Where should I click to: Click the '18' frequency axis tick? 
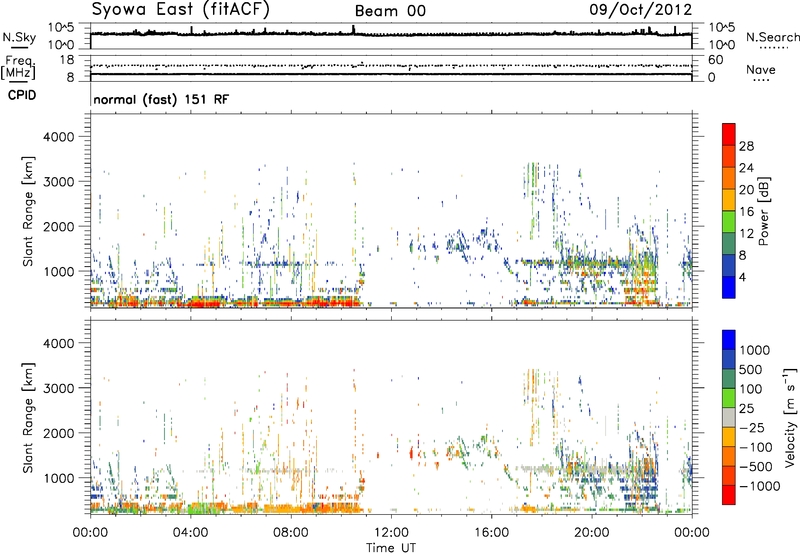[x=67, y=60]
